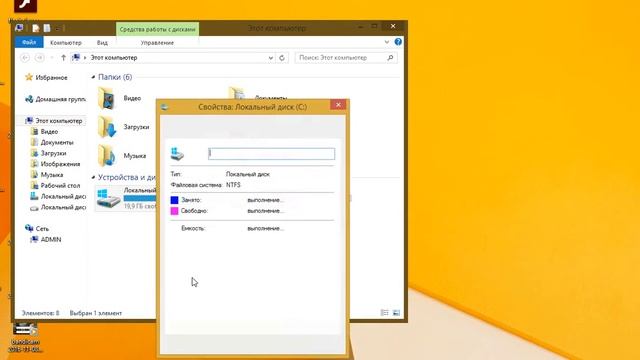The height and width of the screenshot is (360, 640).
Task: Open the address bar history dropdown
Action: click(x=270, y=58)
